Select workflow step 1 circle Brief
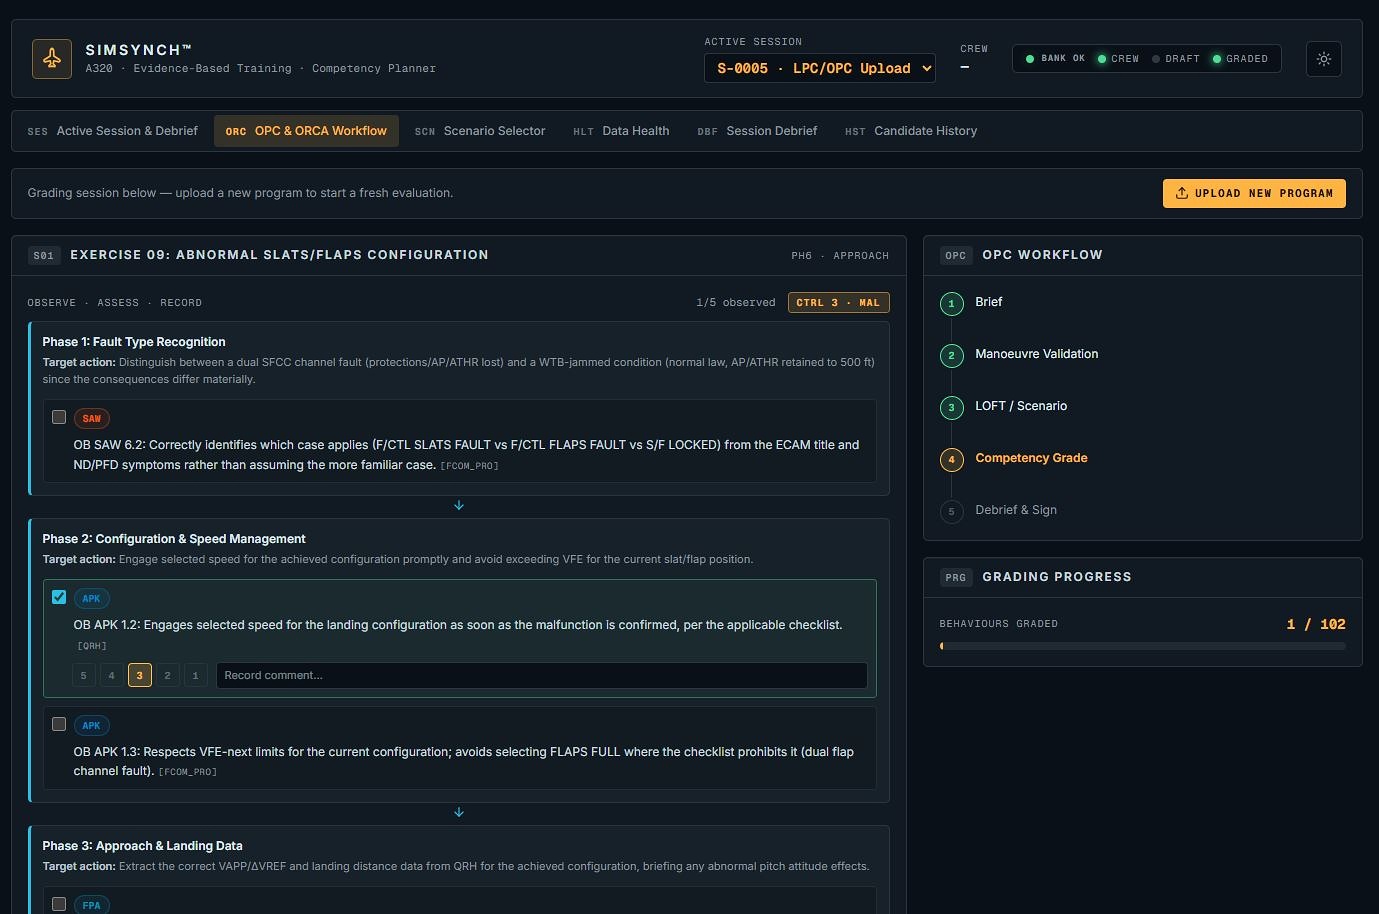Screen dimensions: 1379x914 951,303
